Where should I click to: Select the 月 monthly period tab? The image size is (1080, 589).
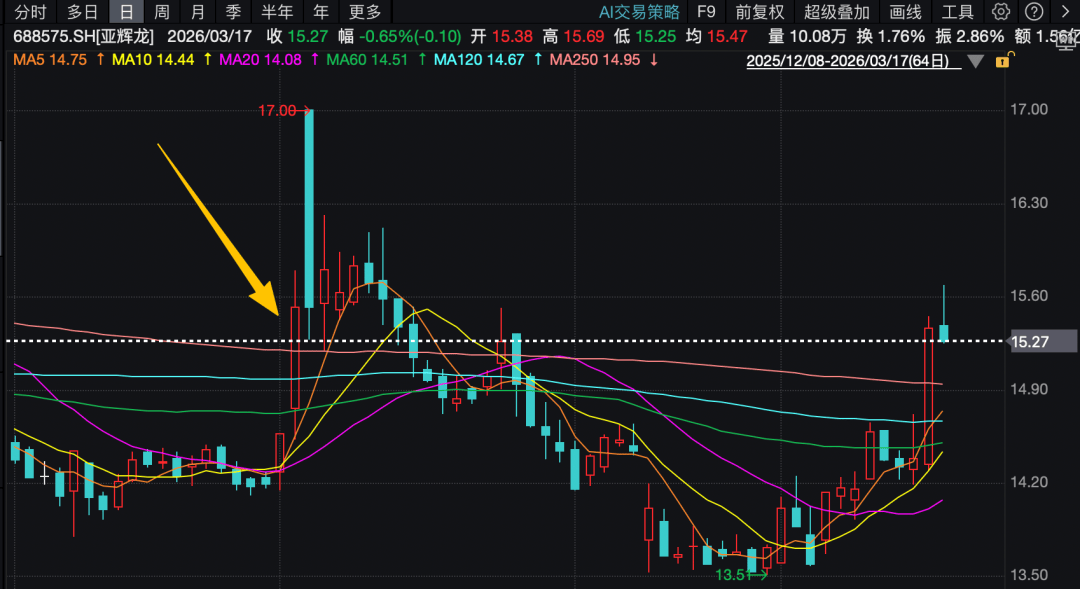[197, 12]
